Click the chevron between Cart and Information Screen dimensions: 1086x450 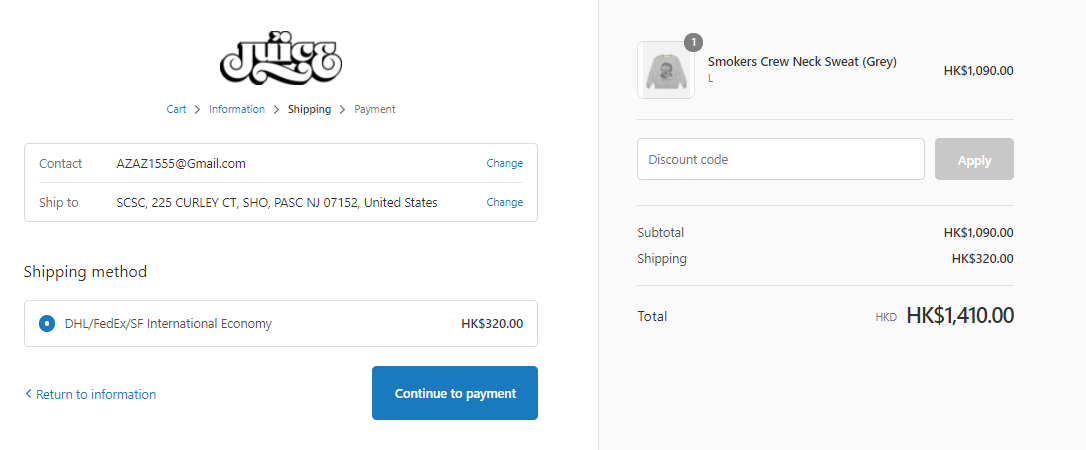pyautogui.click(x=197, y=109)
